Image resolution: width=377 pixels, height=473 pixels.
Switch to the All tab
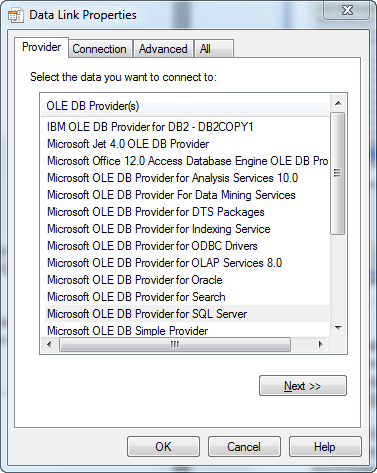pos(213,49)
